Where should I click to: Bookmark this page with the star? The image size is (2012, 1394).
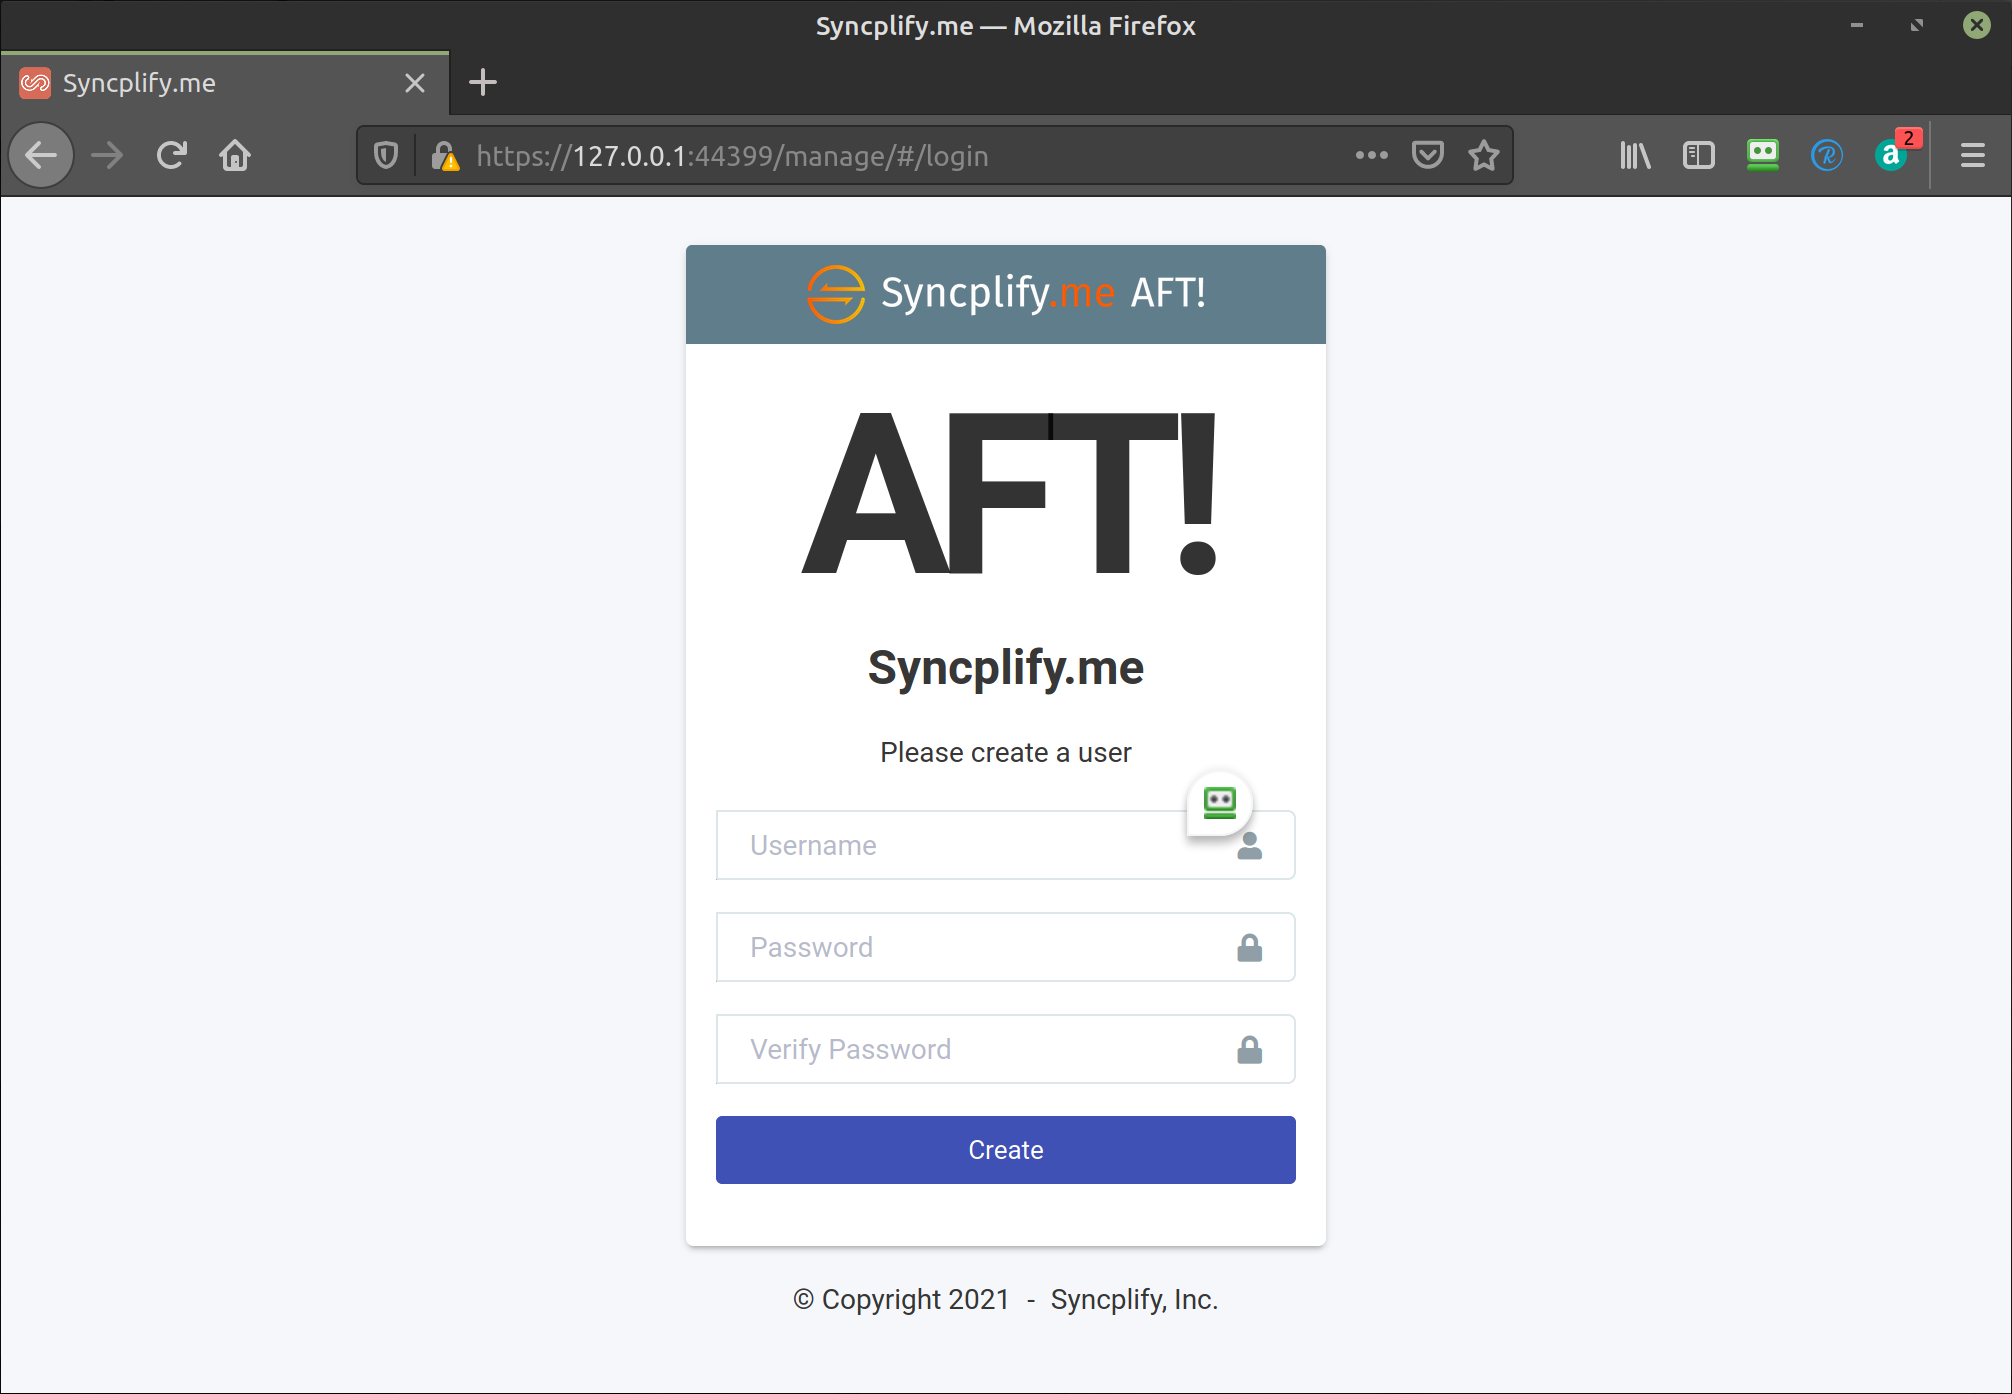click(1484, 155)
